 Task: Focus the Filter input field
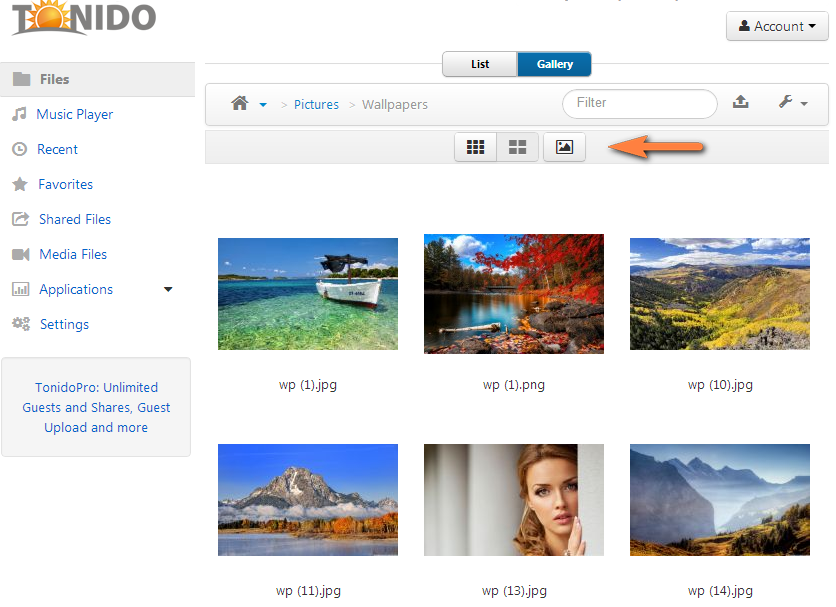639,103
